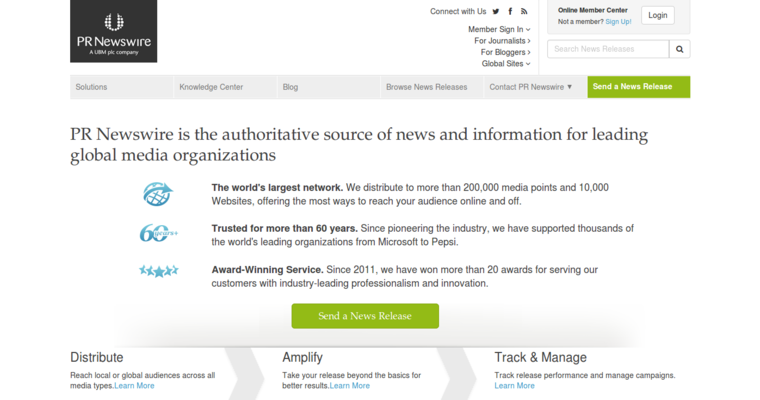Click the search magnifier button
Viewport: 760px width, 400px height.
pos(680,49)
